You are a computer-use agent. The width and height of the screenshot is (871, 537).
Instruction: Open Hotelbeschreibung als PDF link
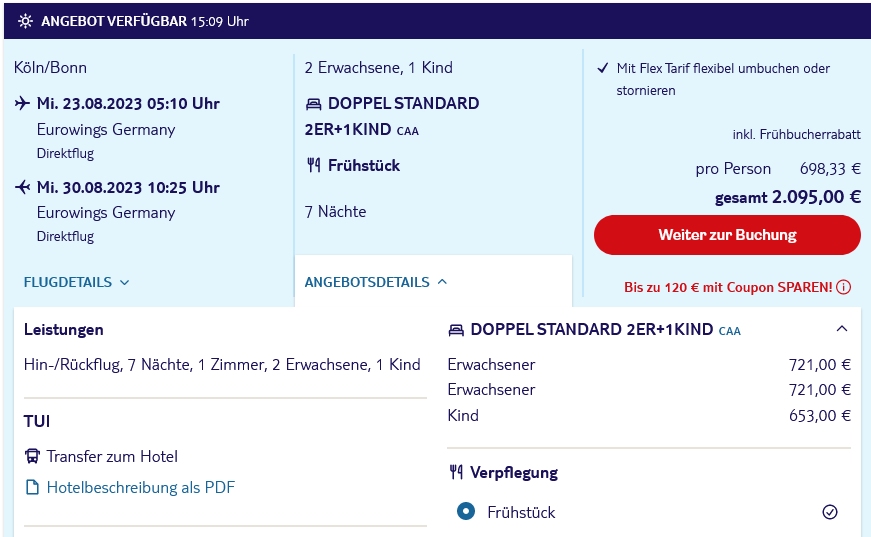(x=141, y=488)
